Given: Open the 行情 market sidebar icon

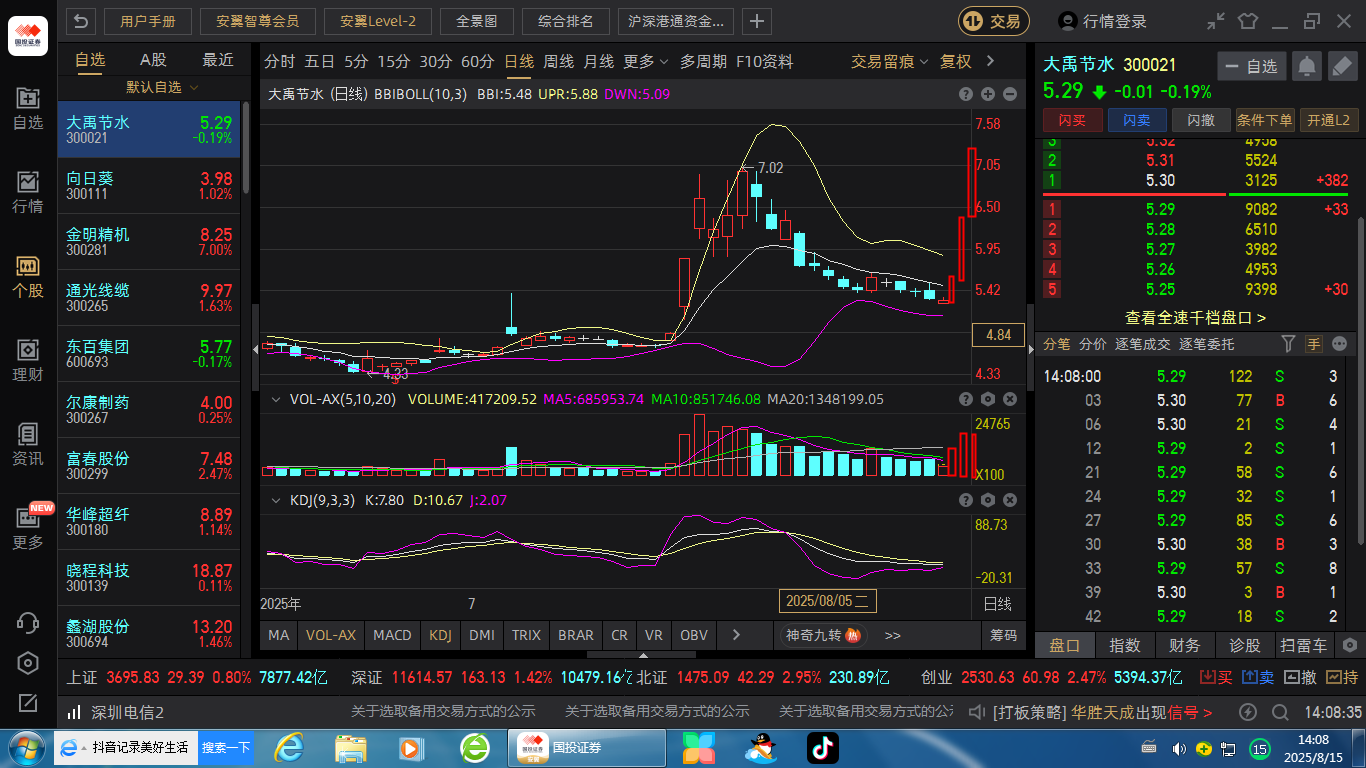Looking at the screenshot, I should point(28,193).
